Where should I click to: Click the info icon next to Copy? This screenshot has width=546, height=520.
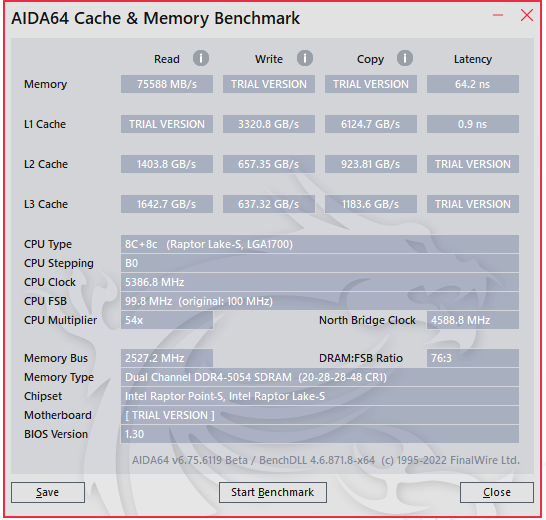(405, 58)
